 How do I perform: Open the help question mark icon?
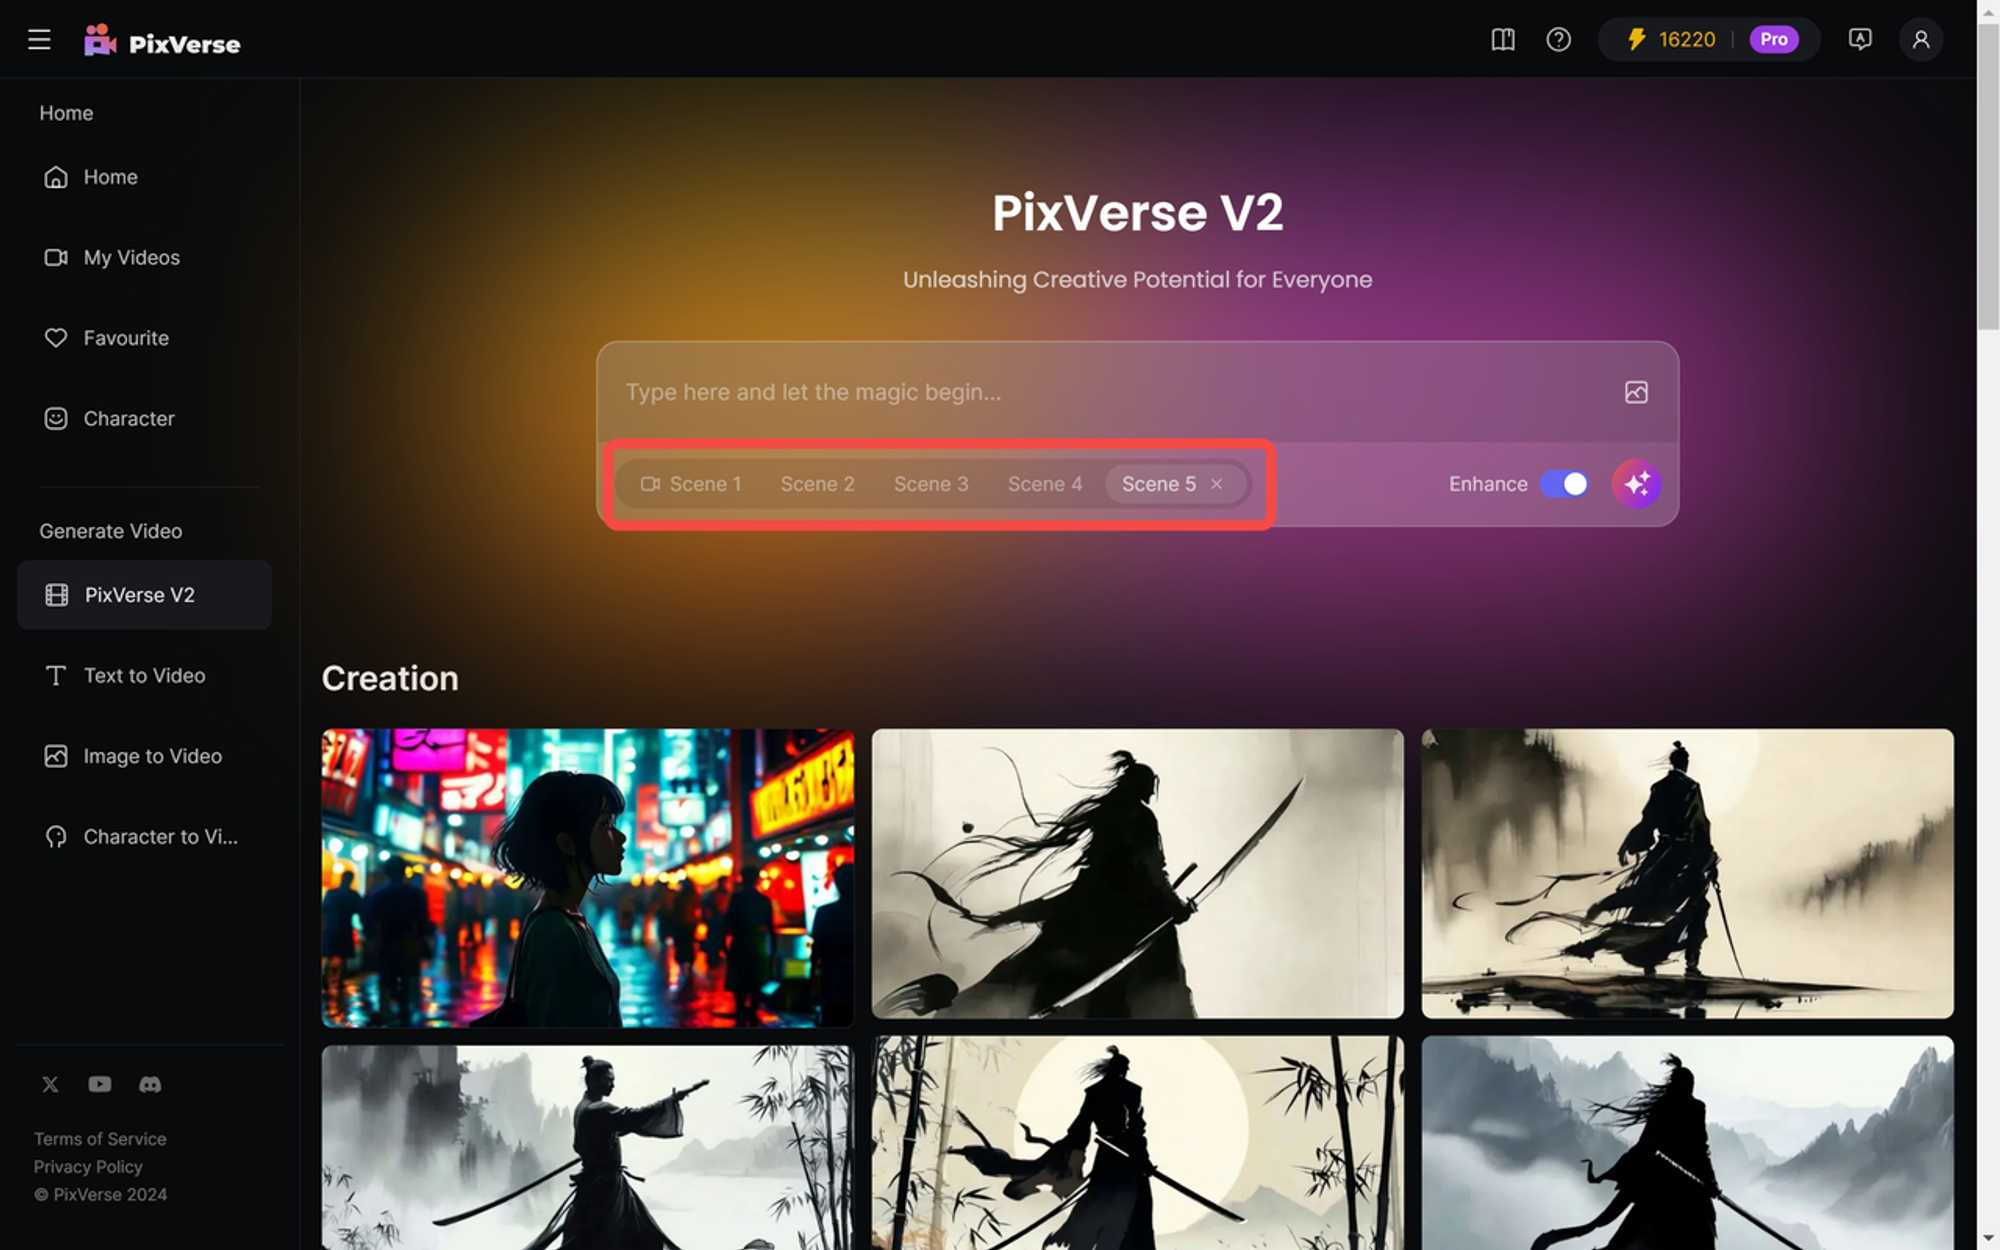coord(1558,40)
